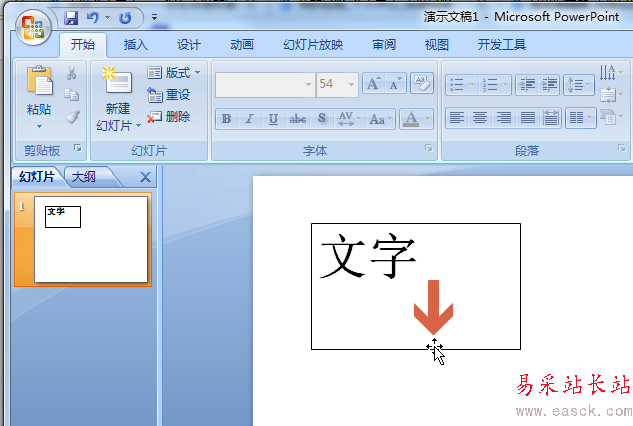Activate the Format Painter brush

point(72,117)
